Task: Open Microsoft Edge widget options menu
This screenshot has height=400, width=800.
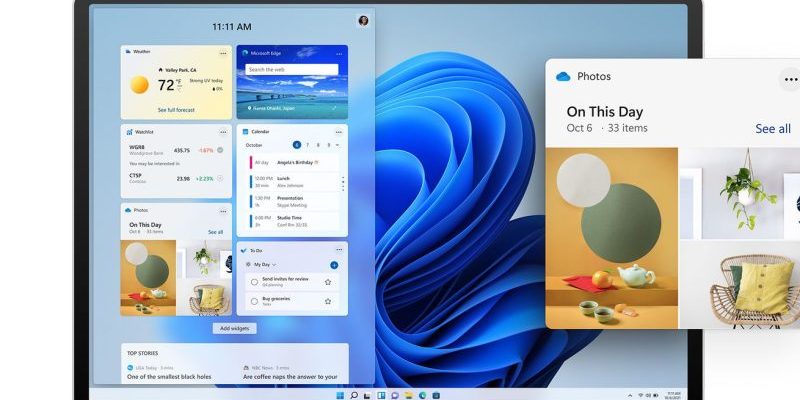Action: point(339,54)
